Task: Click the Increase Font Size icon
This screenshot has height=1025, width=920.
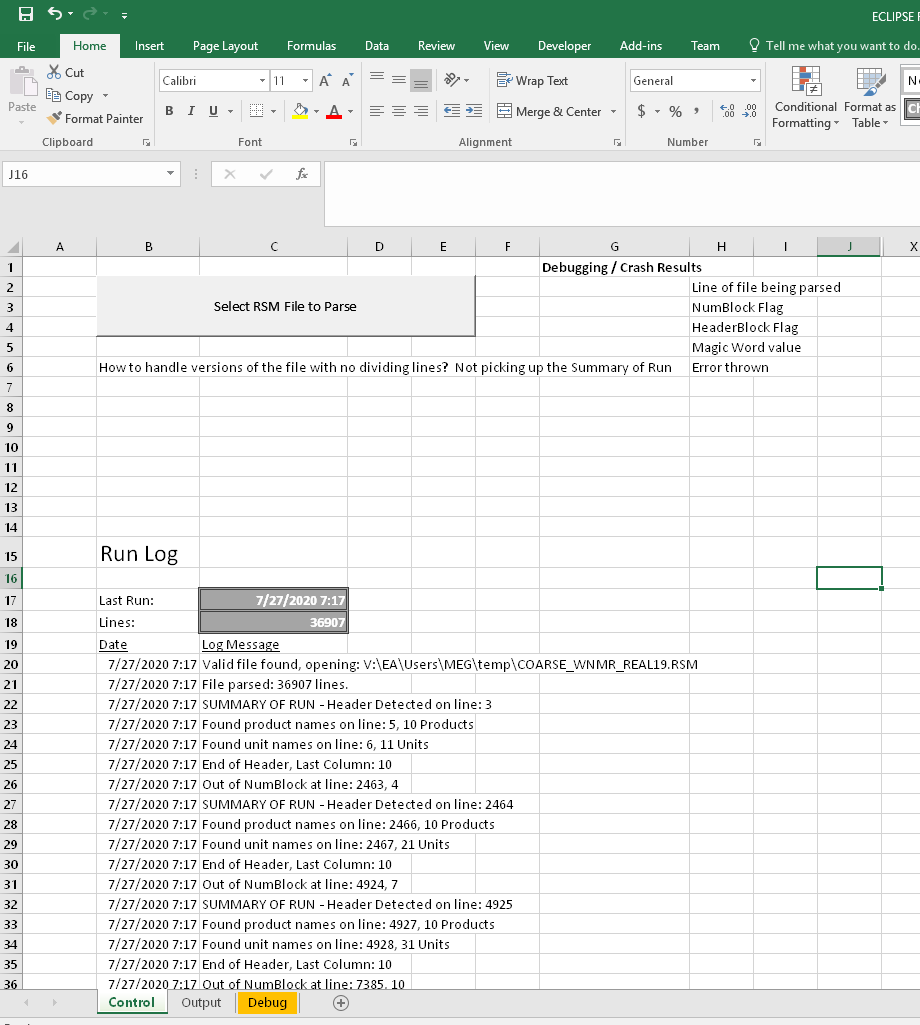Action: coord(327,81)
